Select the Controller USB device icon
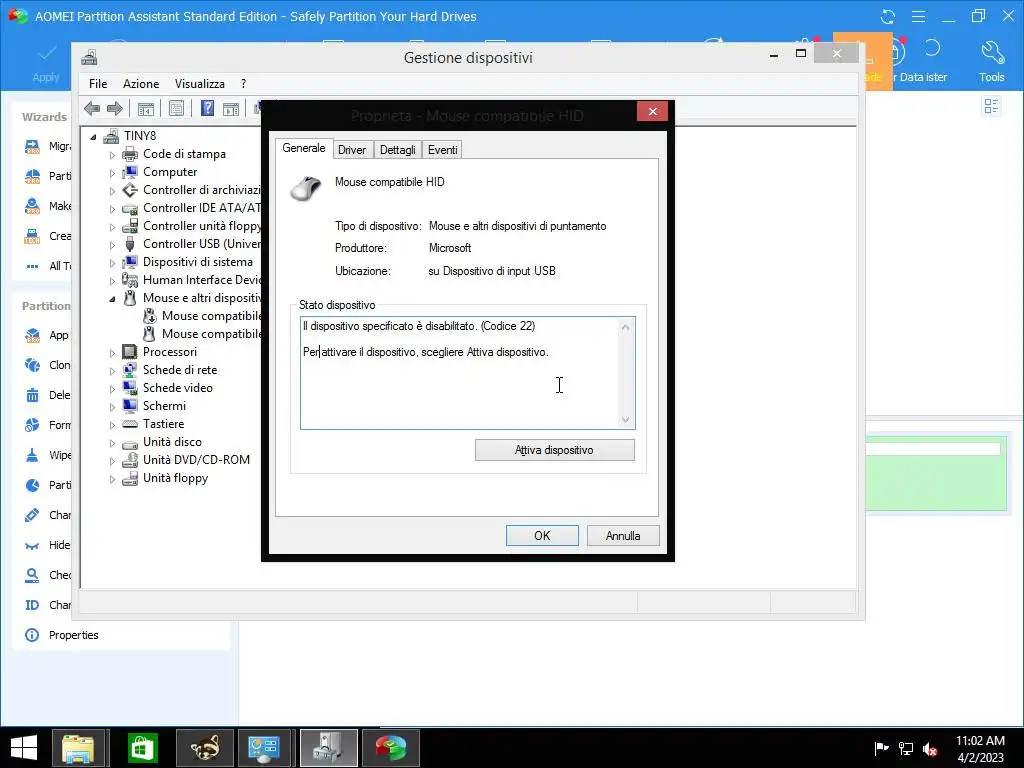Image resolution: width=1024 pixels, height=768 pixels. click(x=130, y=244)
